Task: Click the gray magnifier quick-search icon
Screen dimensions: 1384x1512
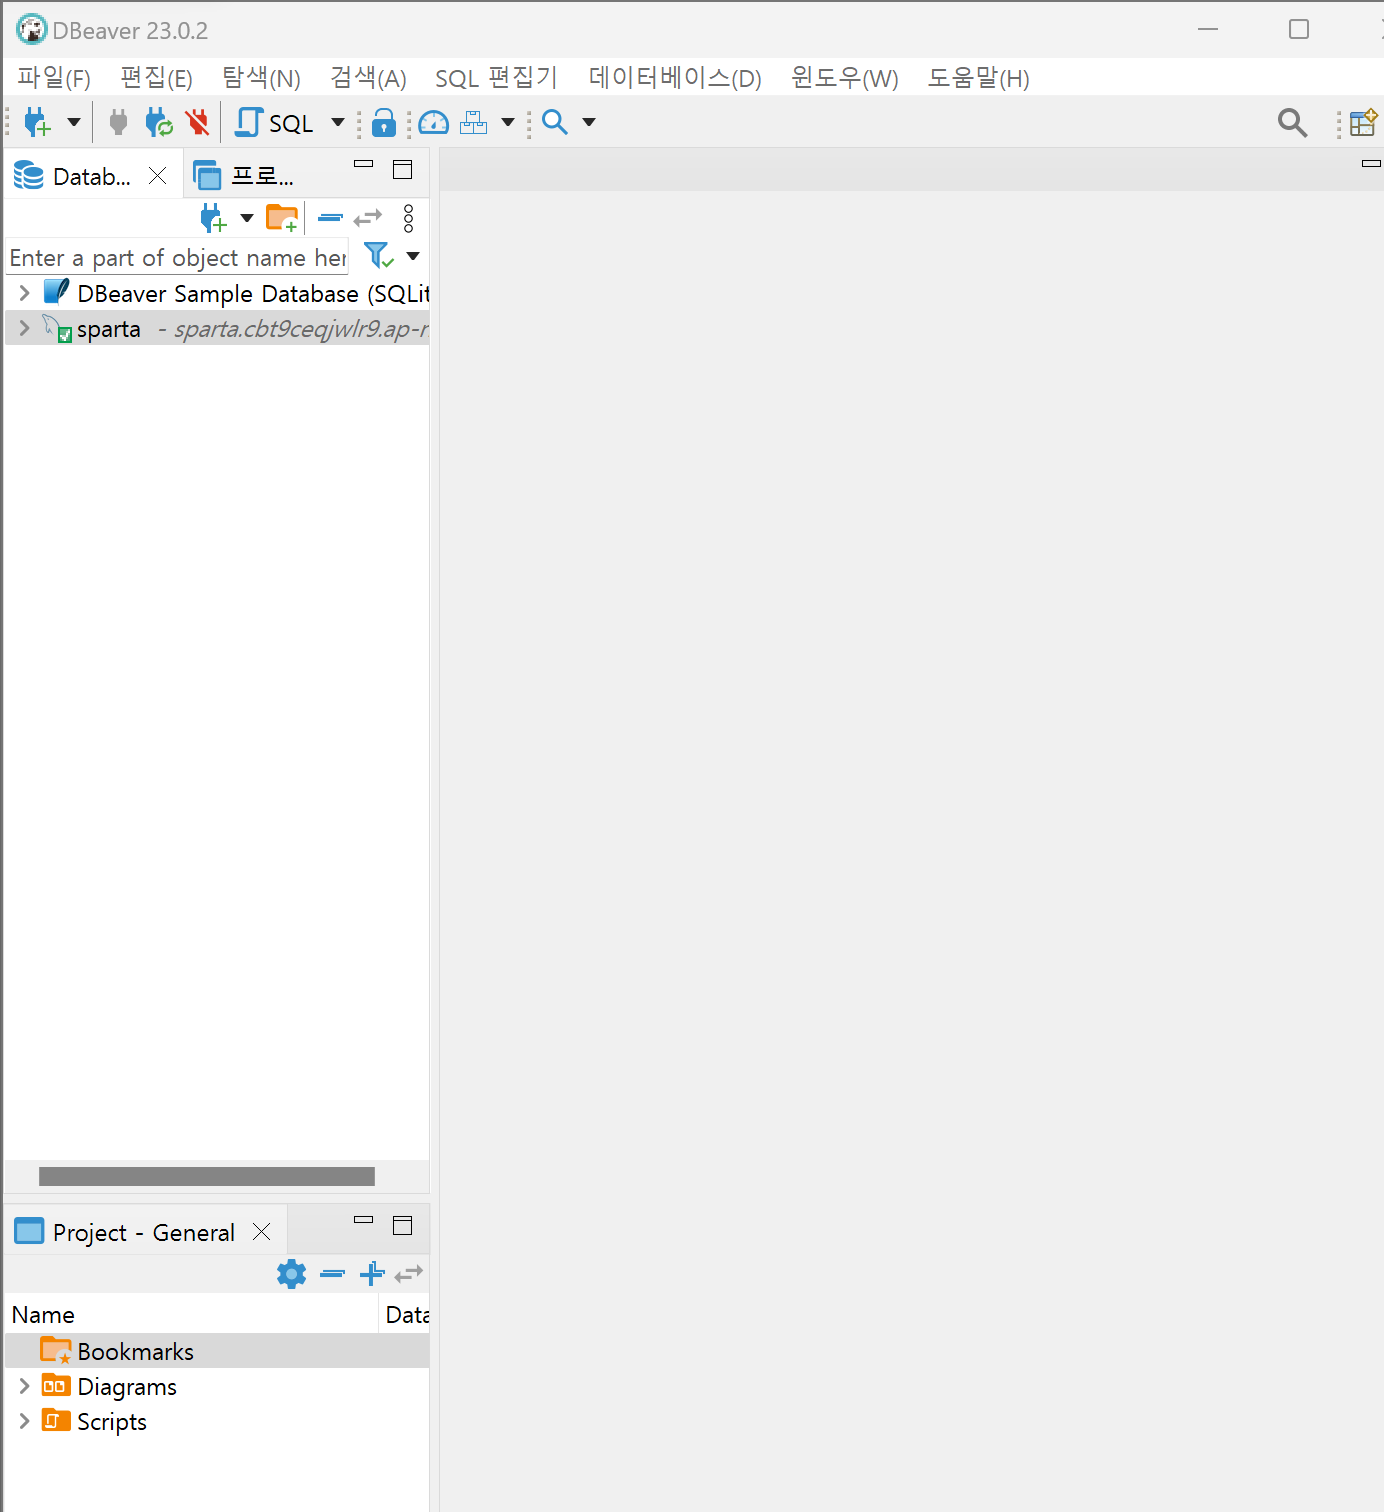Action: click(x=1293, y=123)
